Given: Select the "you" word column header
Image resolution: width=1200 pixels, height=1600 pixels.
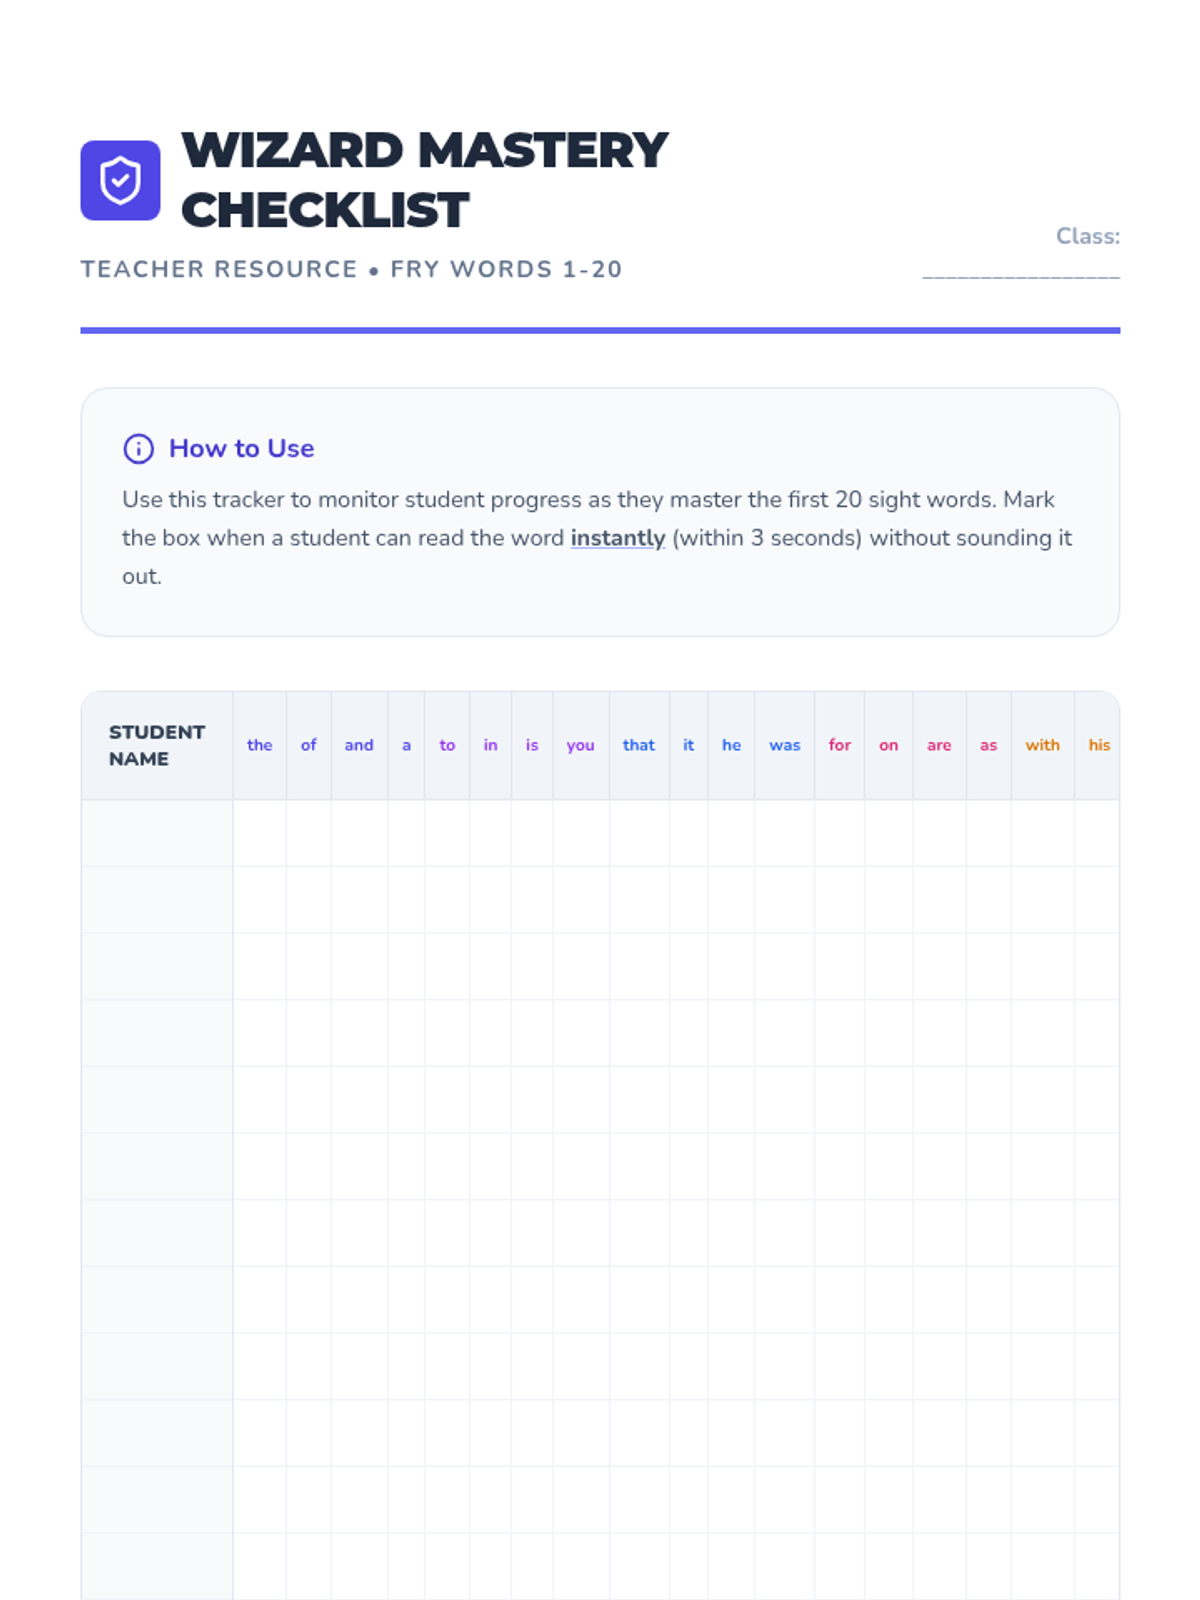Looking at the screenshot, I should 581,745.
